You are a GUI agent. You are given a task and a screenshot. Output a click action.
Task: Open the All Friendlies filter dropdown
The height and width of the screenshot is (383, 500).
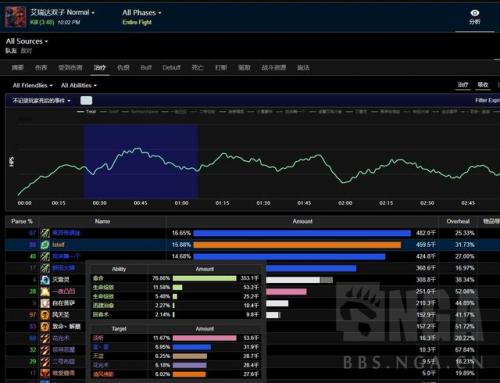point(33,85)
